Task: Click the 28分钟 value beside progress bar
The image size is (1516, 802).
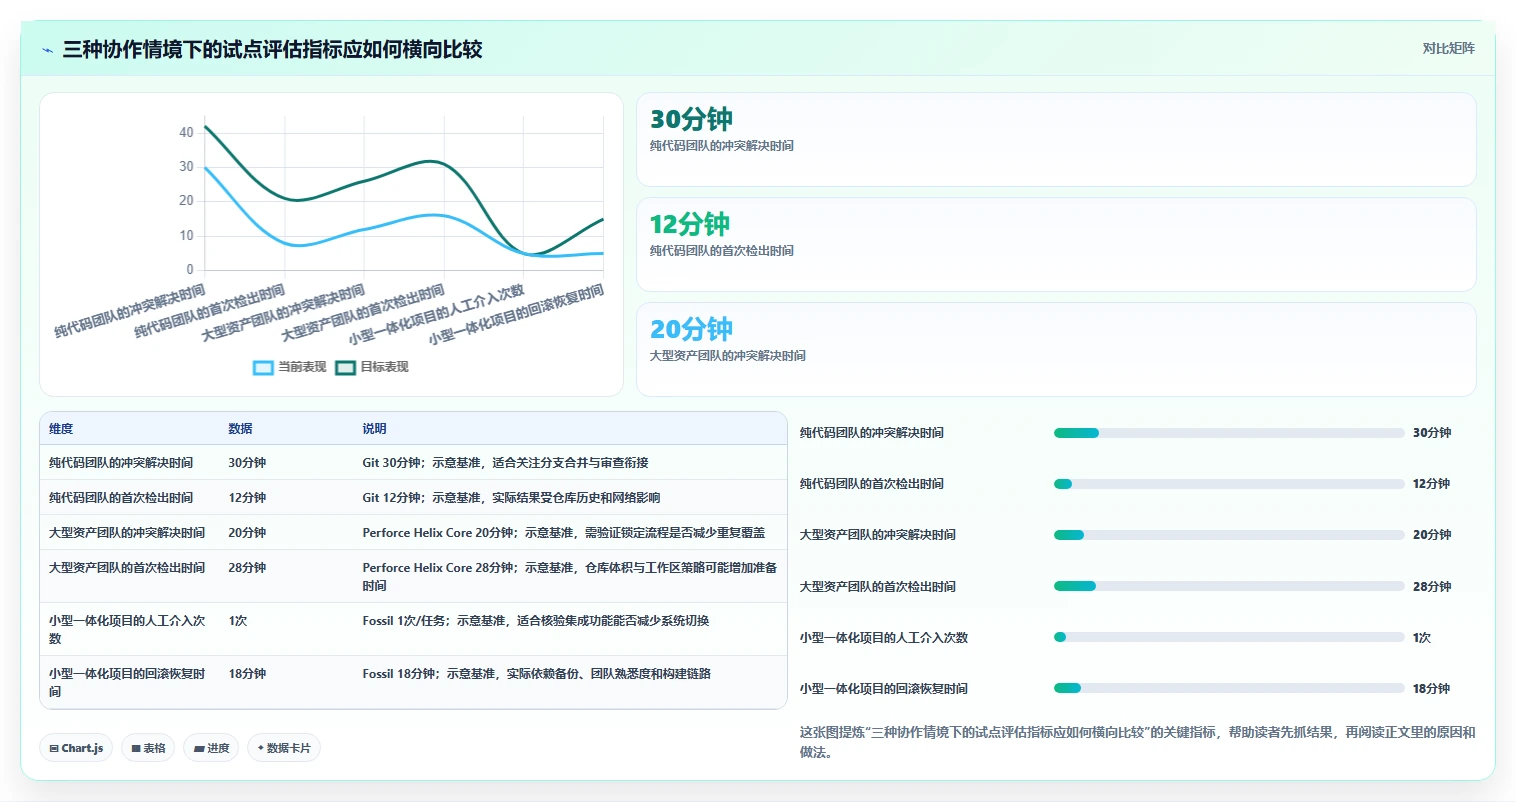Action: (1431, 587)
